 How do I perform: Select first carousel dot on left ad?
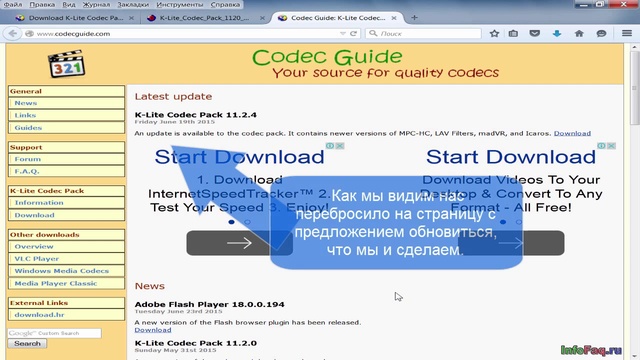(x=231, y=222)
